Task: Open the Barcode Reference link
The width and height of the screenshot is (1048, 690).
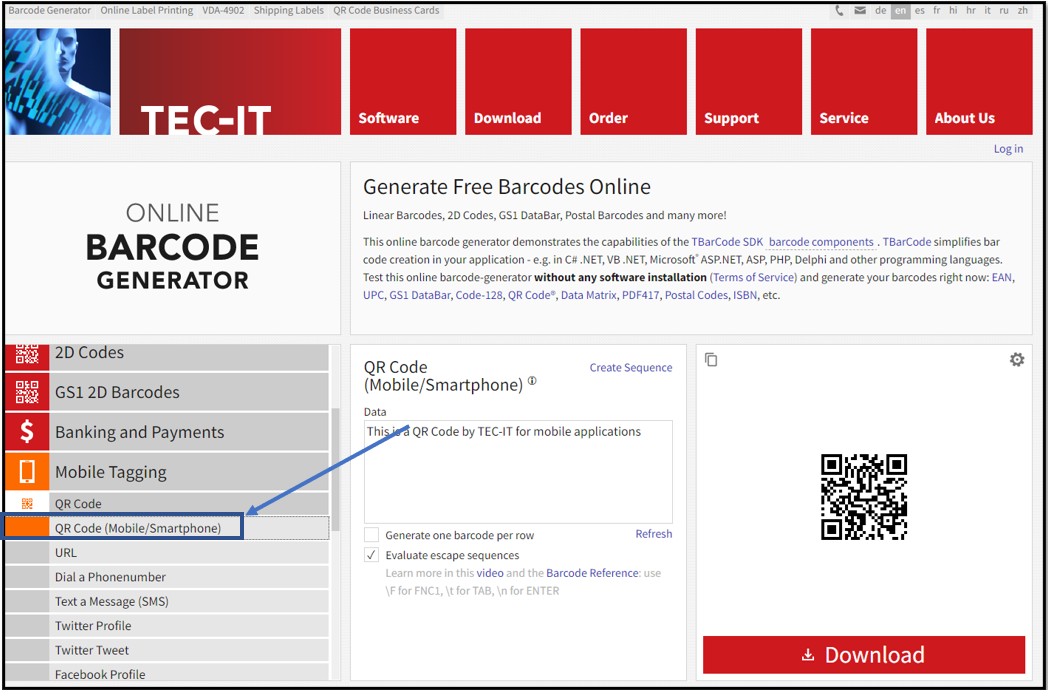Action: [592, 573]
